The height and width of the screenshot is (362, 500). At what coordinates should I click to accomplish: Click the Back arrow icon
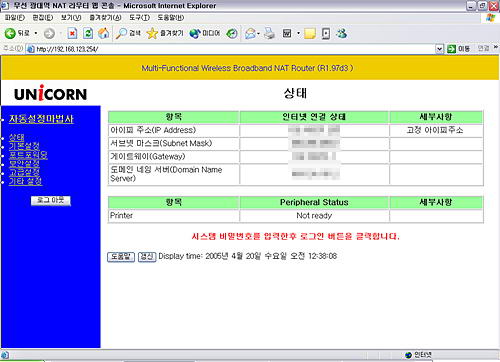(x=10, y=33)
